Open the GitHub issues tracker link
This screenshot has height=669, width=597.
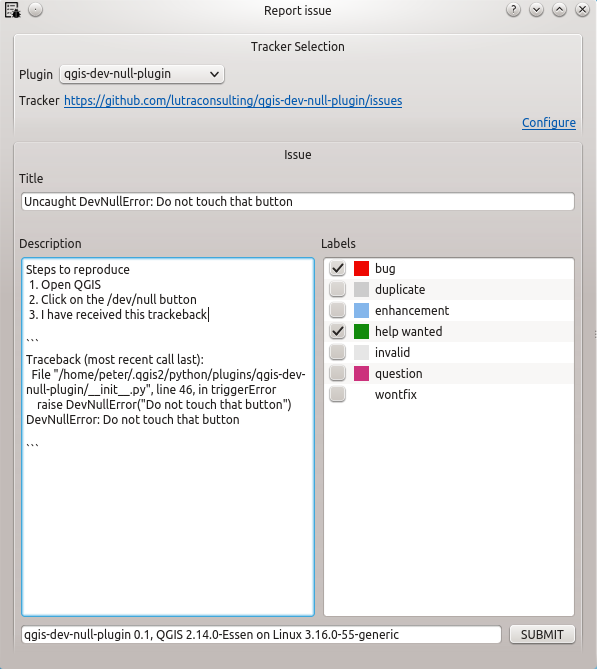click(x=233, y=101)
